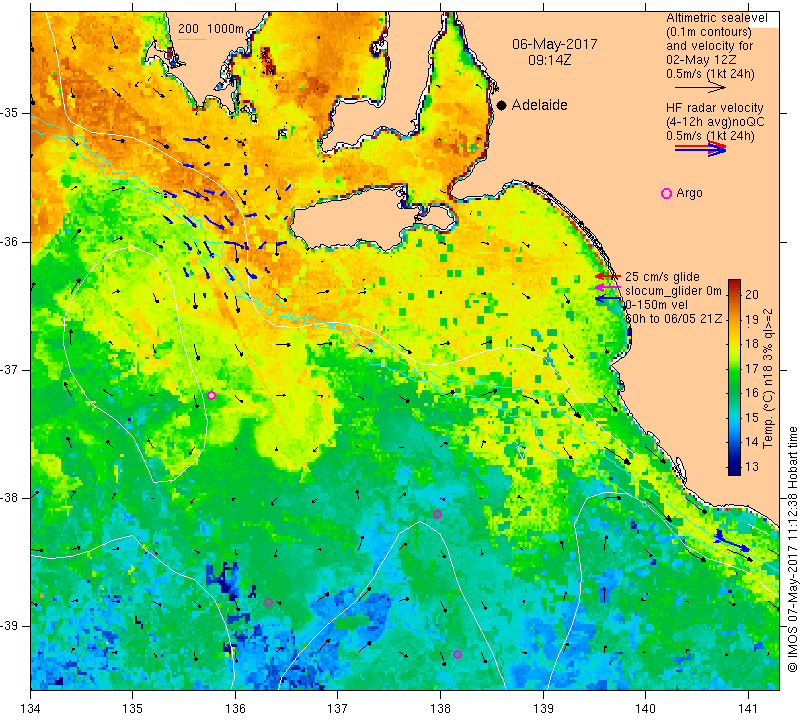Click the 06-May-2017 date label
This screenshot has width=800, height=720.
555,44
